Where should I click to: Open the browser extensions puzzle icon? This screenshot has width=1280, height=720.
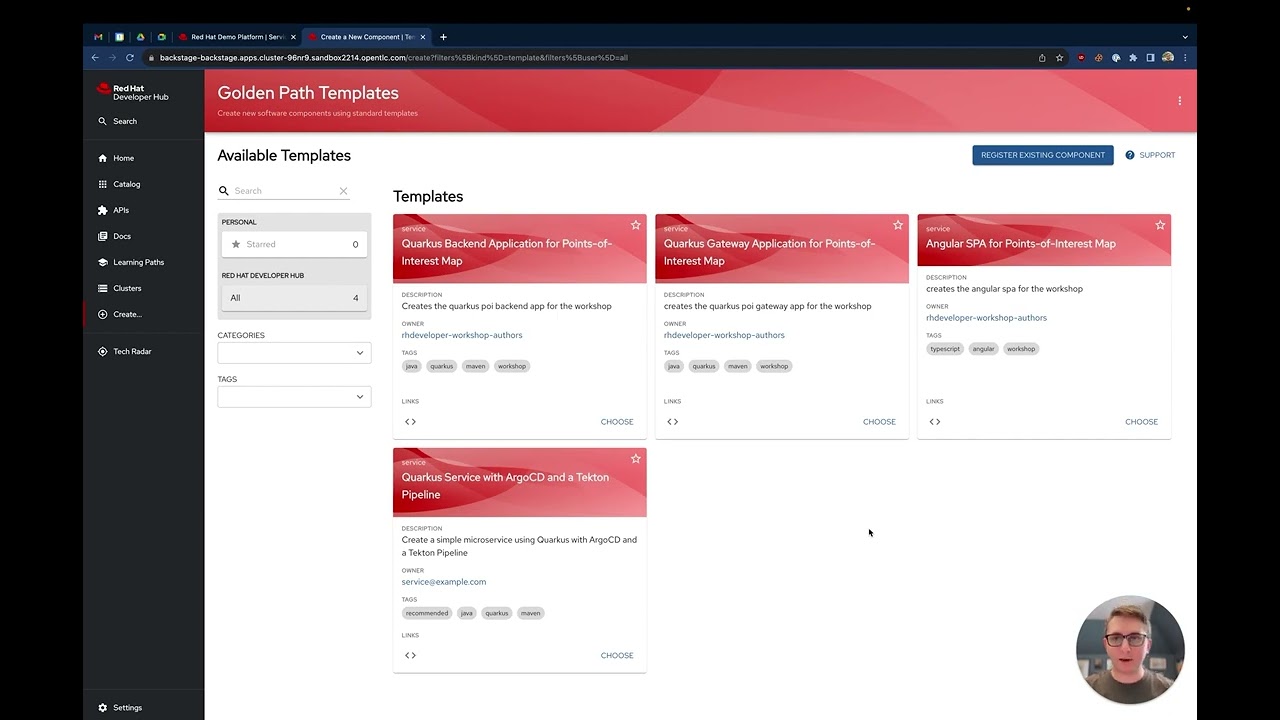(x=1133, y=57)
